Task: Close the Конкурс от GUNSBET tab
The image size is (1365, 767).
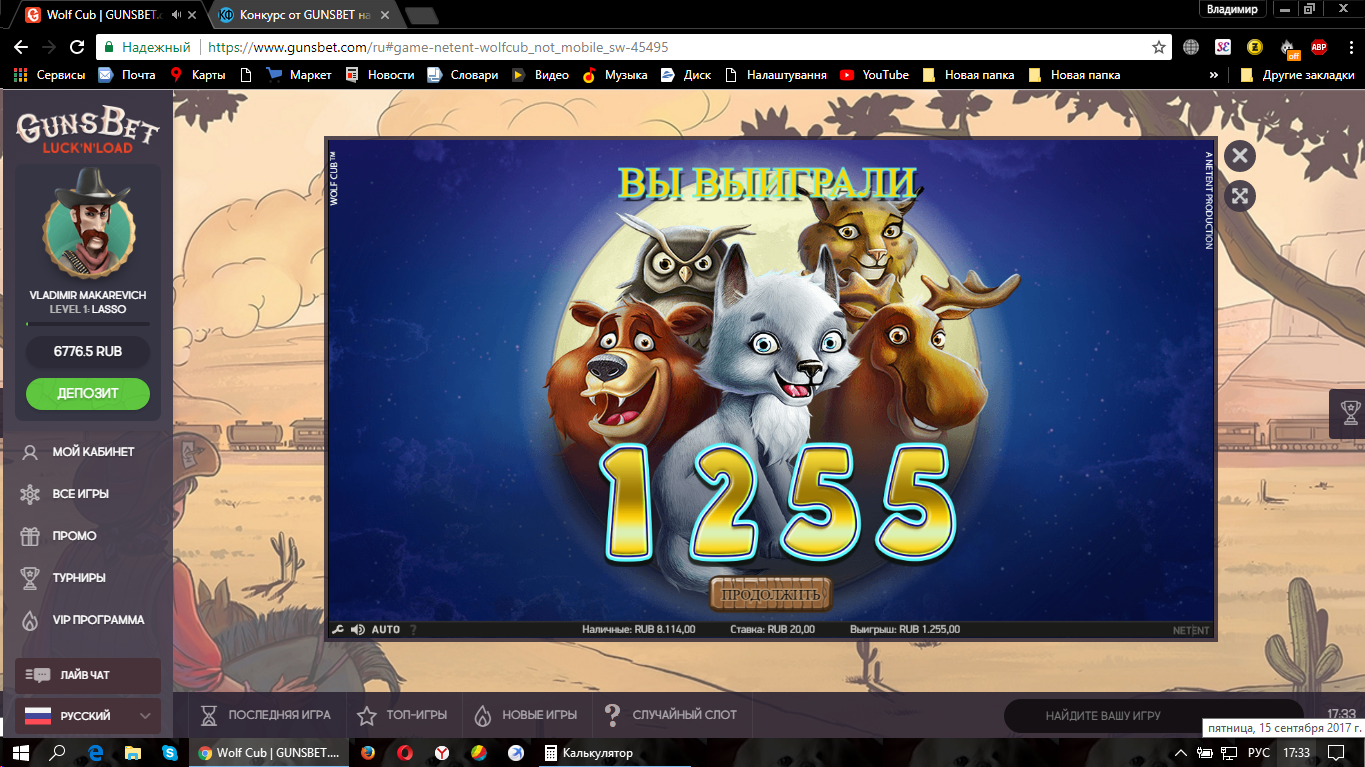Action: pos(385,15)
